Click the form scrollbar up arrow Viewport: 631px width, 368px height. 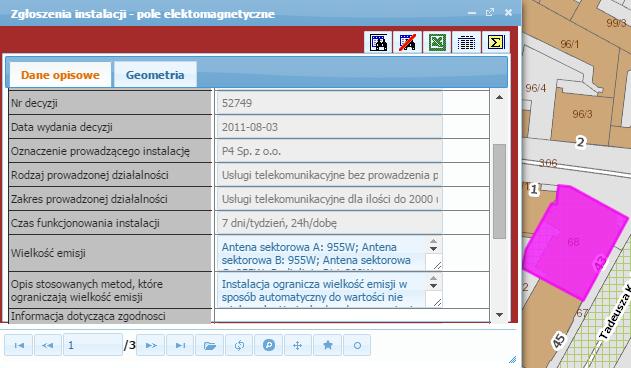pyautogui.click(x=499, y=97)
